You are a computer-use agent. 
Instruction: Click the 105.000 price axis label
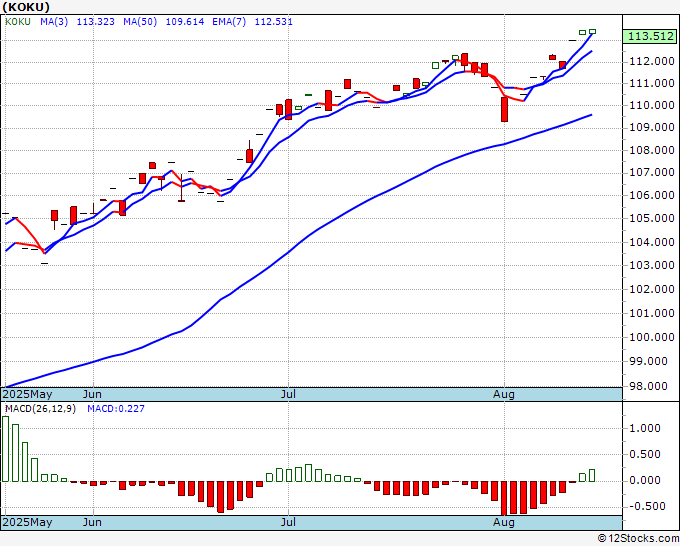click(x=652, y=219)
